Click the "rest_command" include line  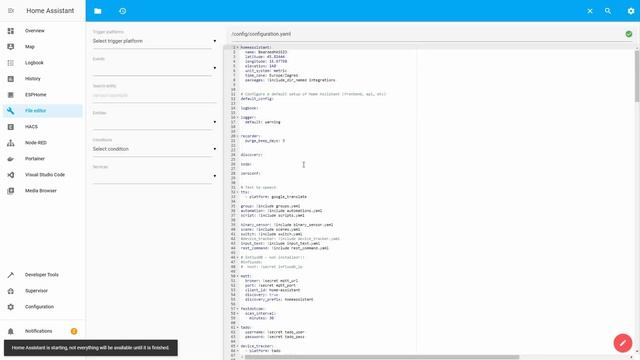tap(284, 248)
